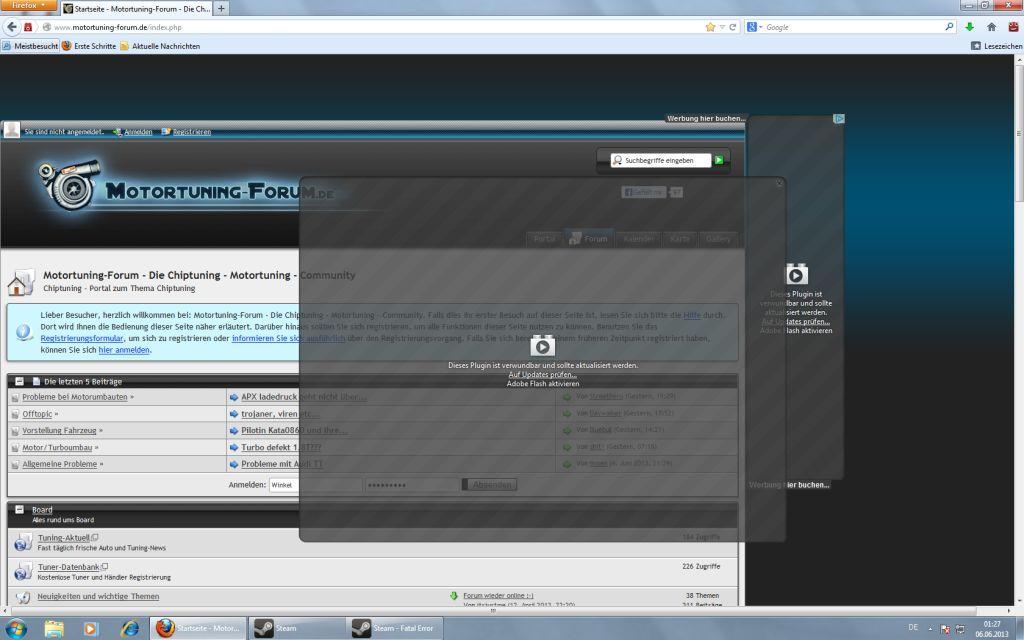1024x640 pixels.
Task: Click the forum search 'Suchbegriffe eingeben' field
Action: pos(660,160)
